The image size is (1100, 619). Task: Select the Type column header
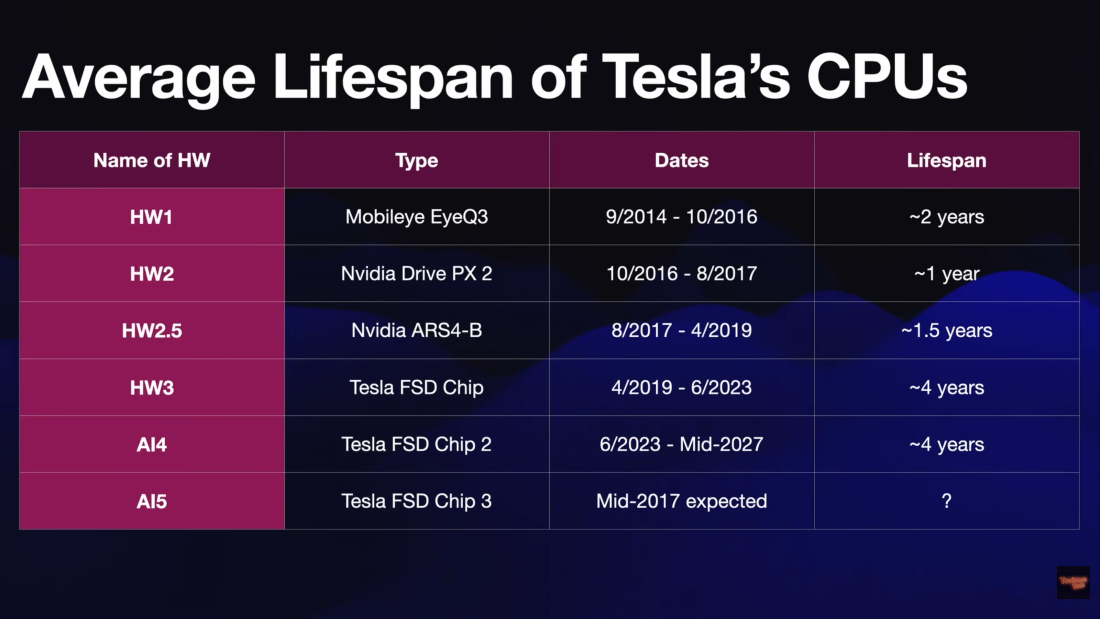(x=416, y=160)
